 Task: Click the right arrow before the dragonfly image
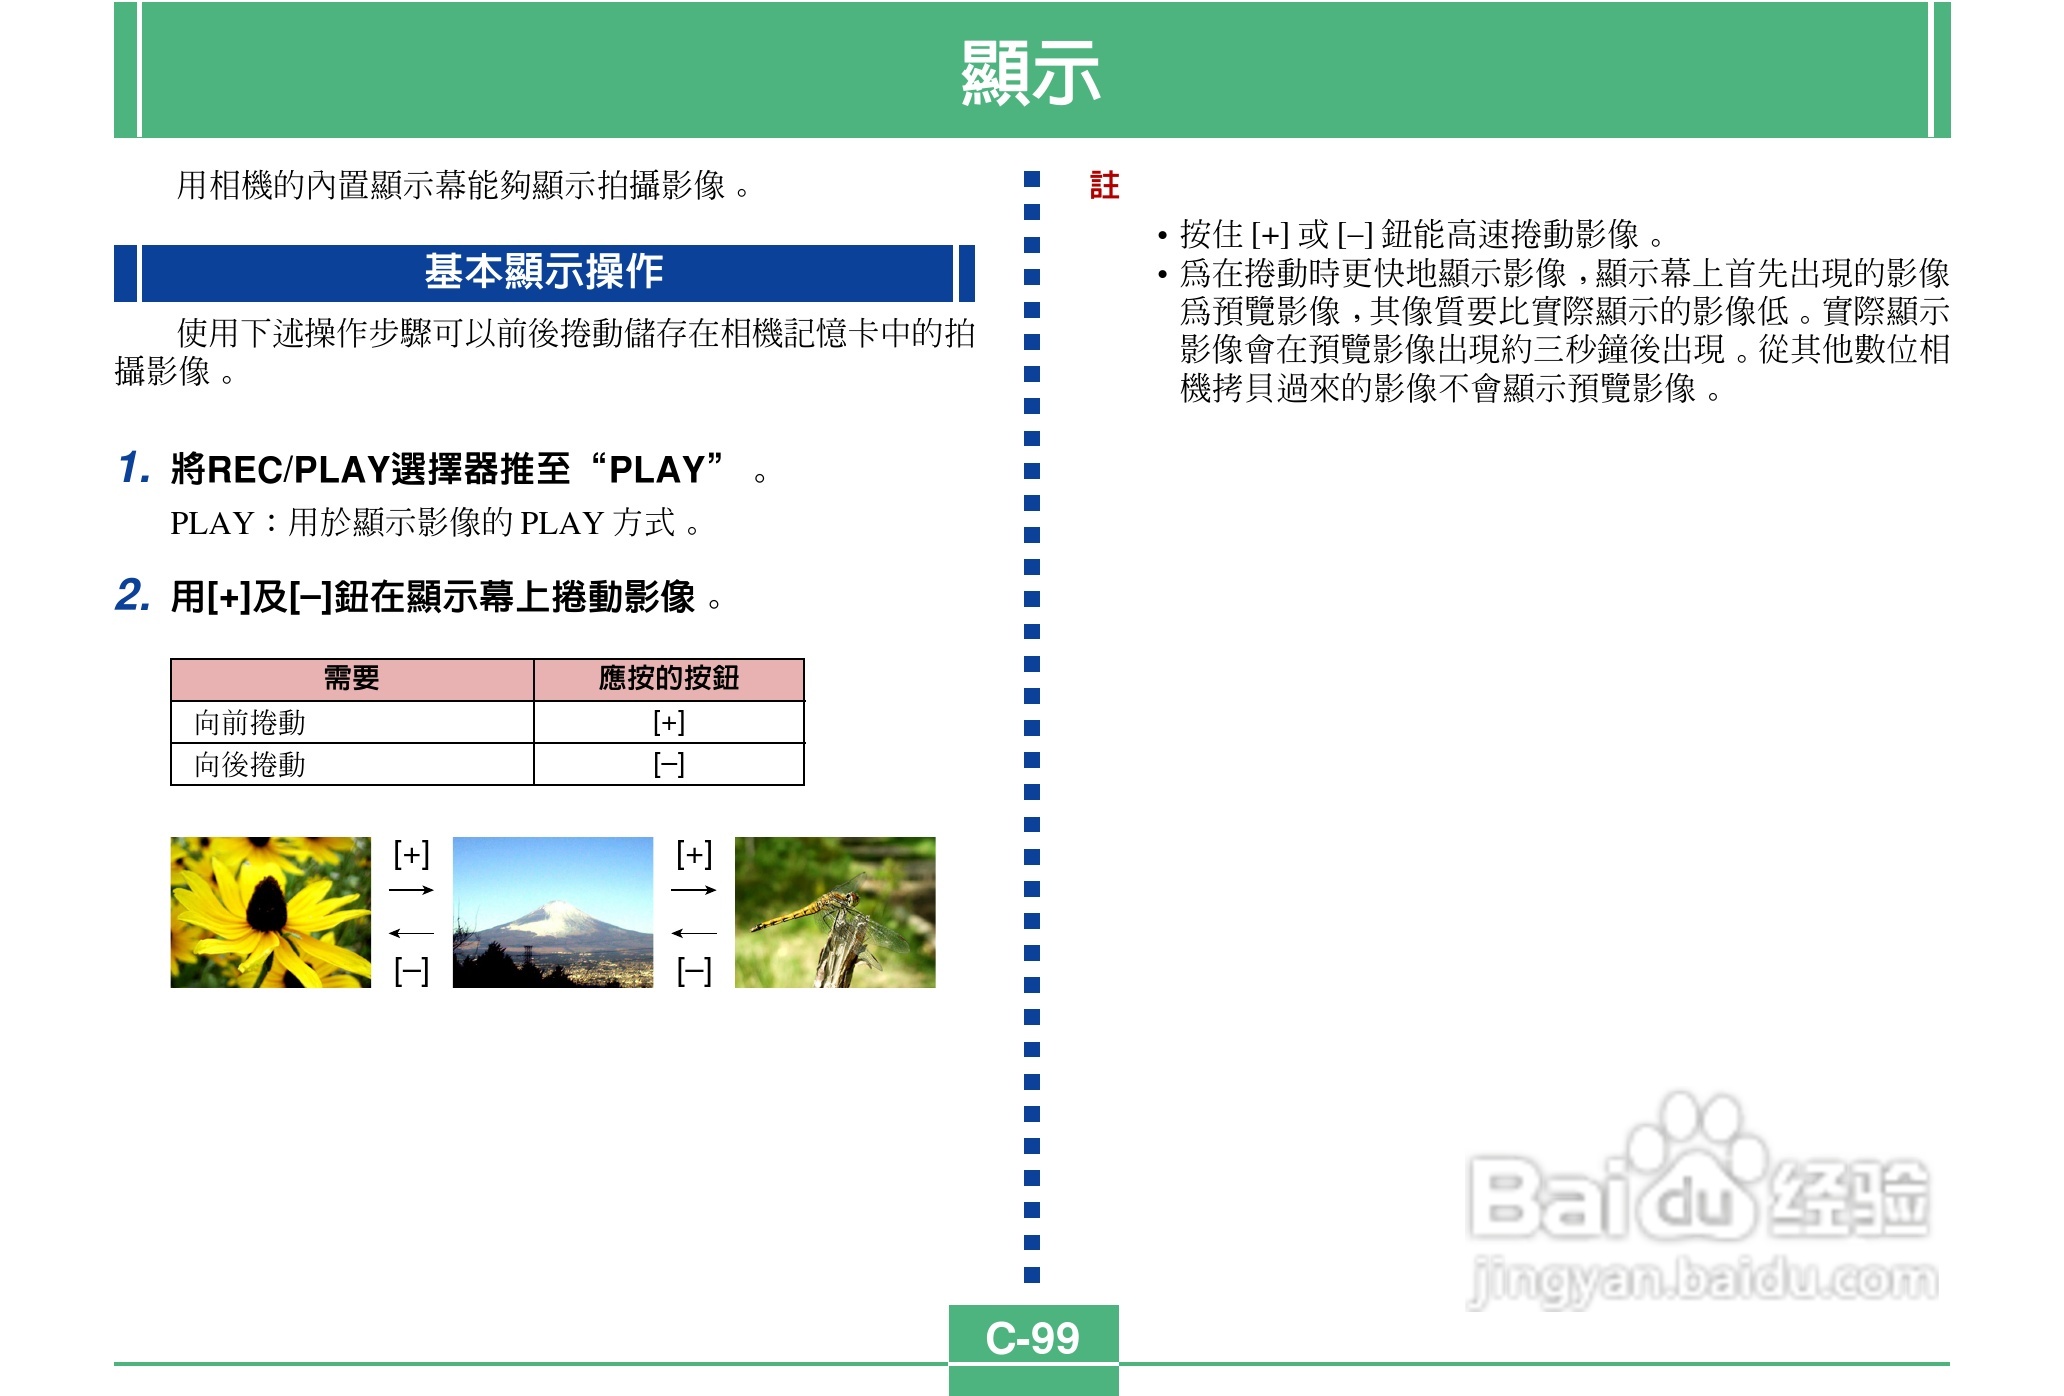point(694,889)
